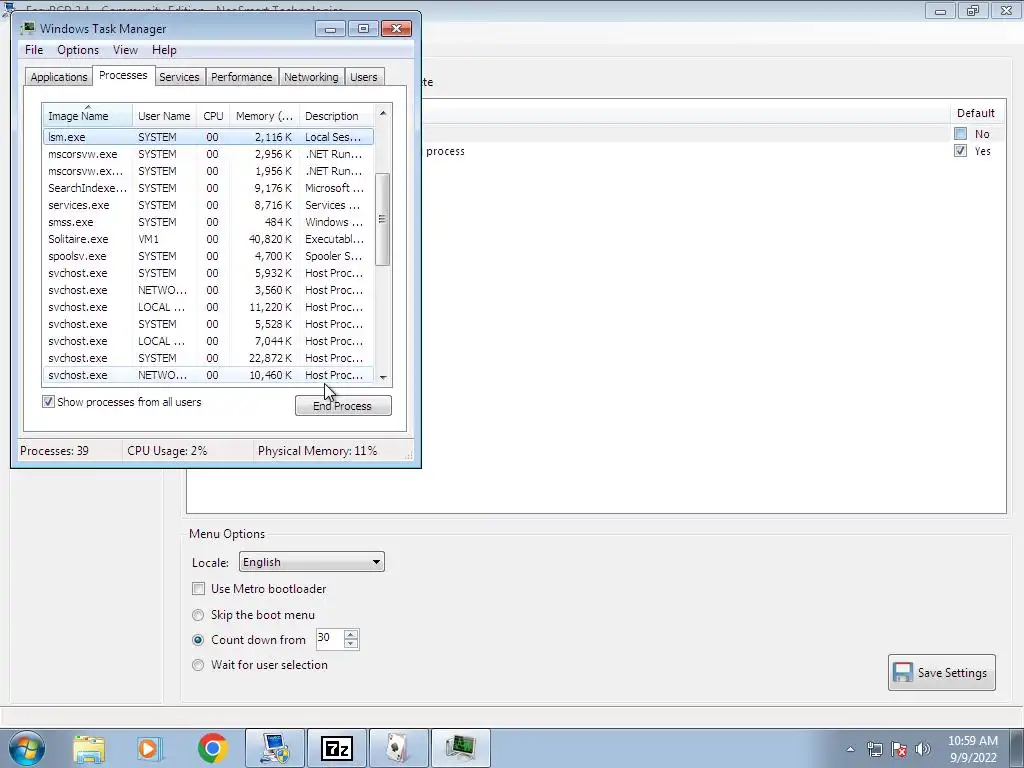Select the lsm.exe process row
Image resolution: width=1024 pixels, height=768 pixels.
tap(208, 137)
